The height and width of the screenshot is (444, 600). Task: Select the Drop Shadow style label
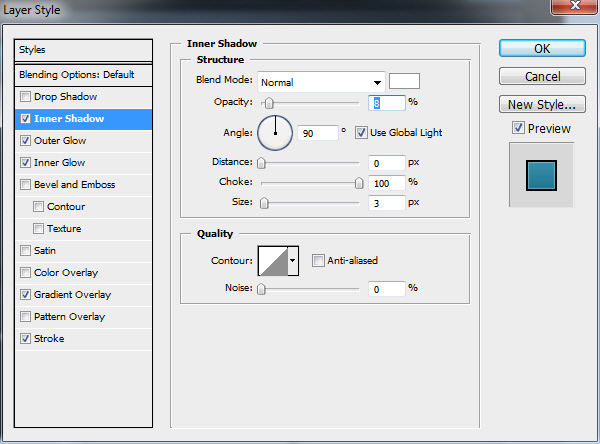tap(65, 96)
